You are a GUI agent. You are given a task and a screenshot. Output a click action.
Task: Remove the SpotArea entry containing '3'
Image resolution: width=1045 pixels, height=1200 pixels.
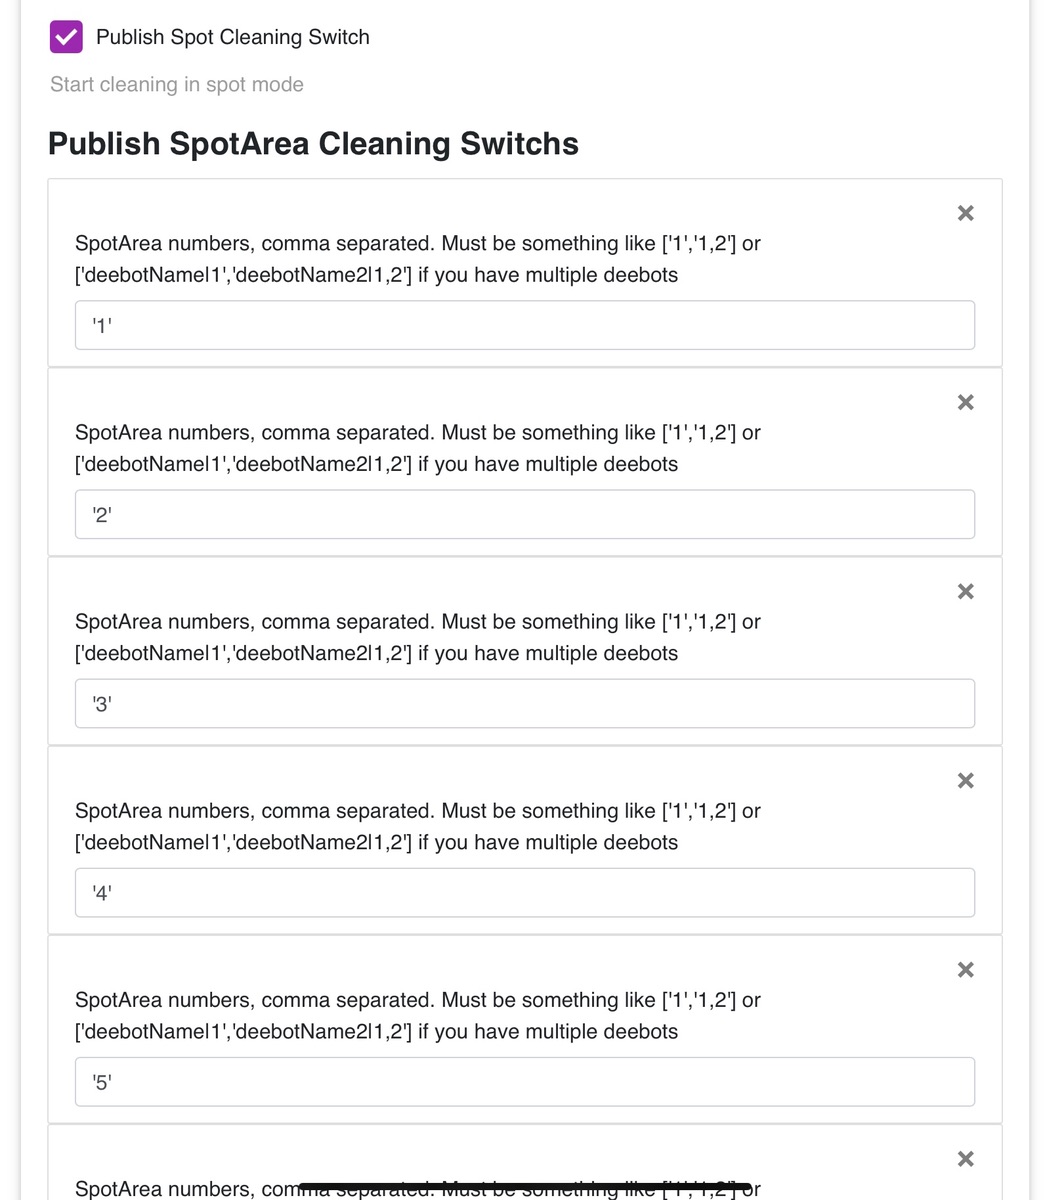965,591
